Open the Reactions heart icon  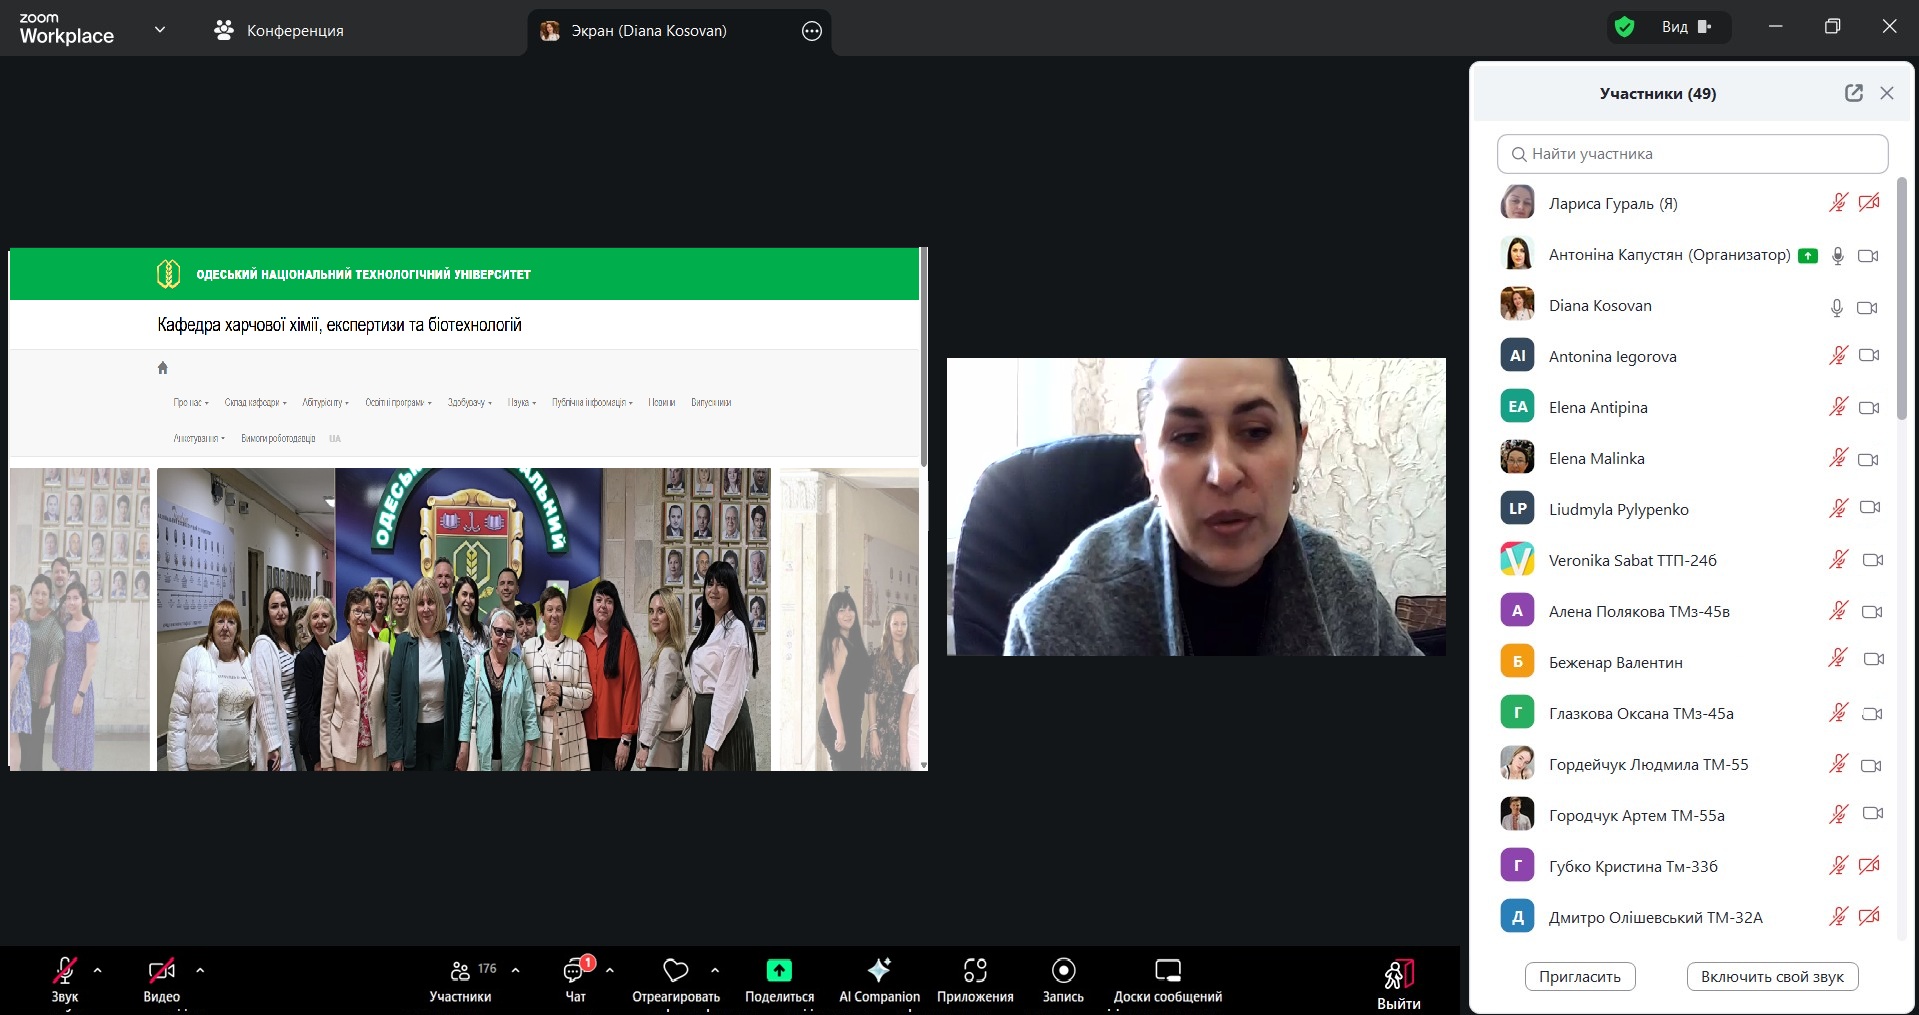[676, 971]
